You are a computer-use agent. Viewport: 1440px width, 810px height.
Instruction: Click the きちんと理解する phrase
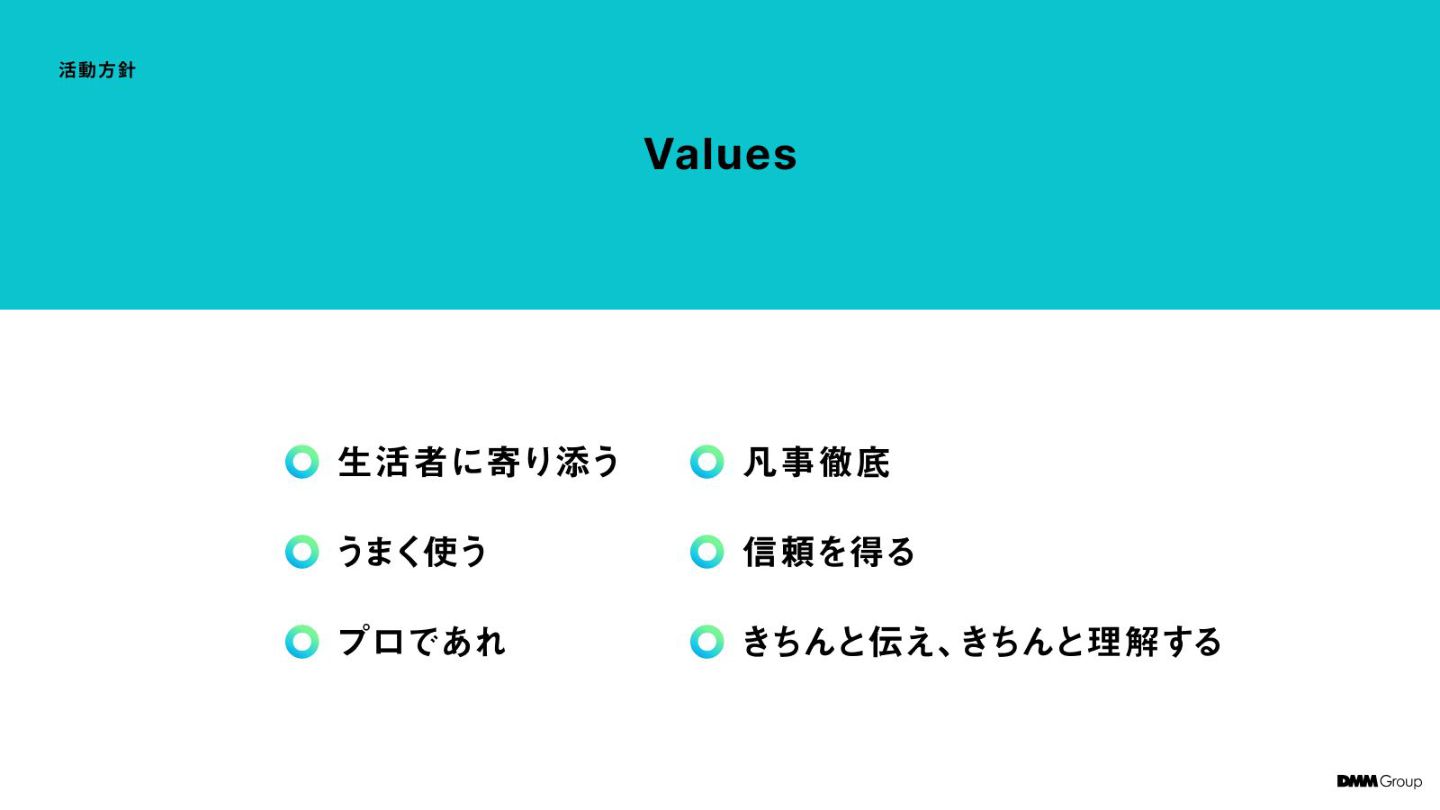pyautogui.click(x=1092, y=641)
